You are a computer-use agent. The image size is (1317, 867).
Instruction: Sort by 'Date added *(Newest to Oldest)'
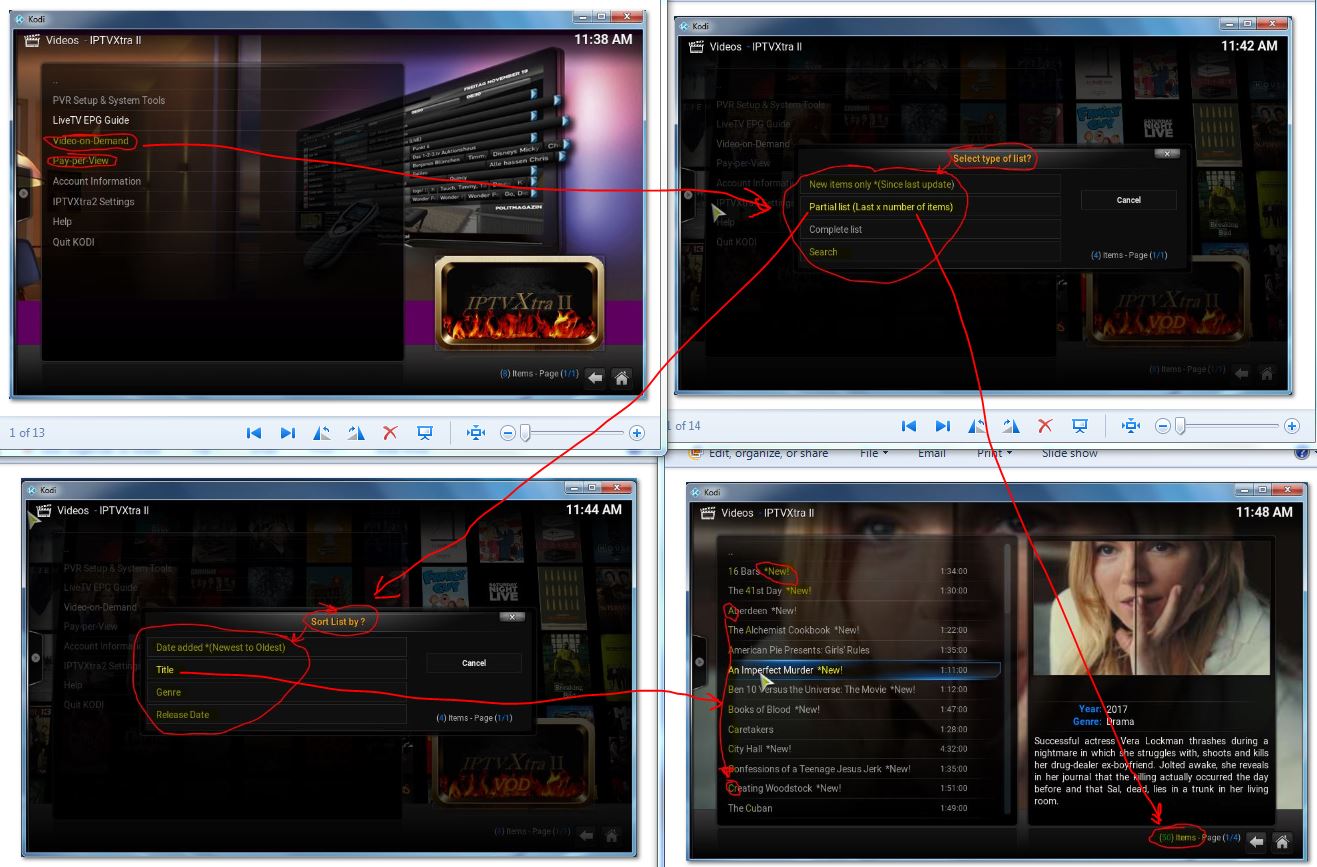276,647
